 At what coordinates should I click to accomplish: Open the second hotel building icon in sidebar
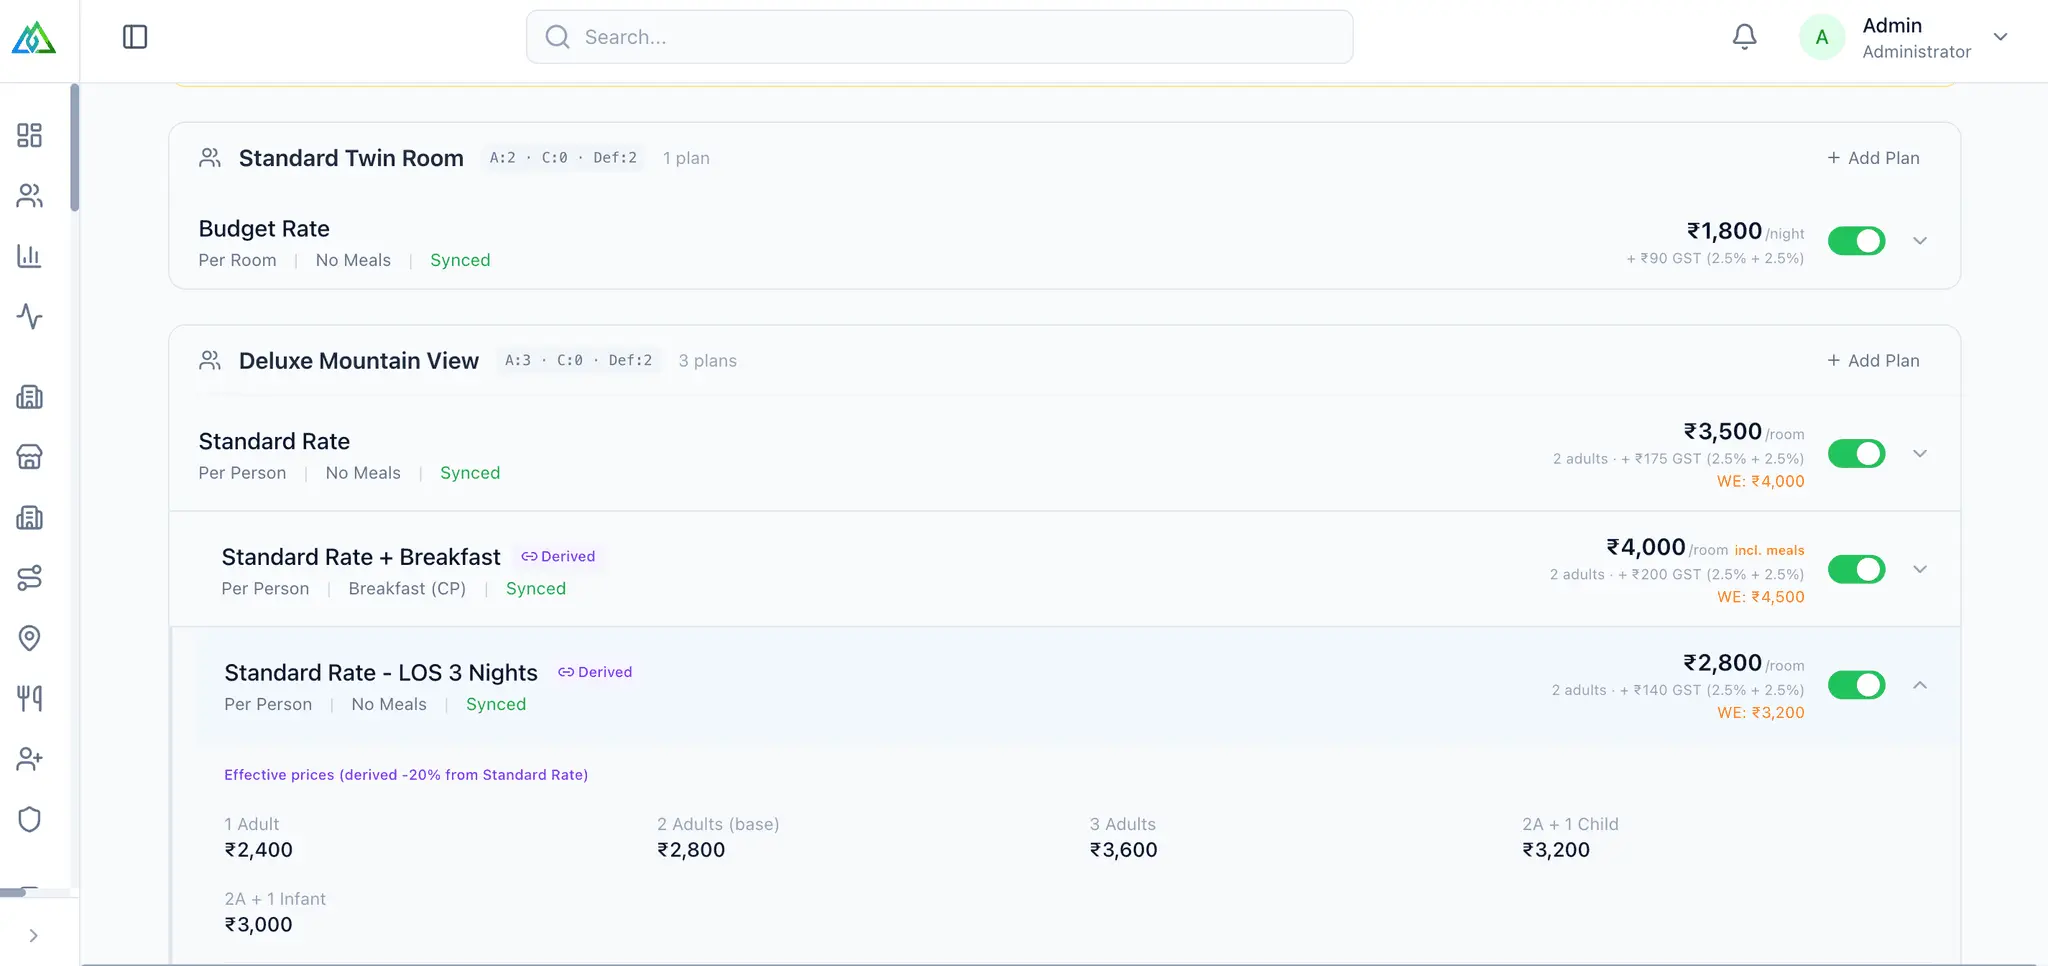[30, 517]
